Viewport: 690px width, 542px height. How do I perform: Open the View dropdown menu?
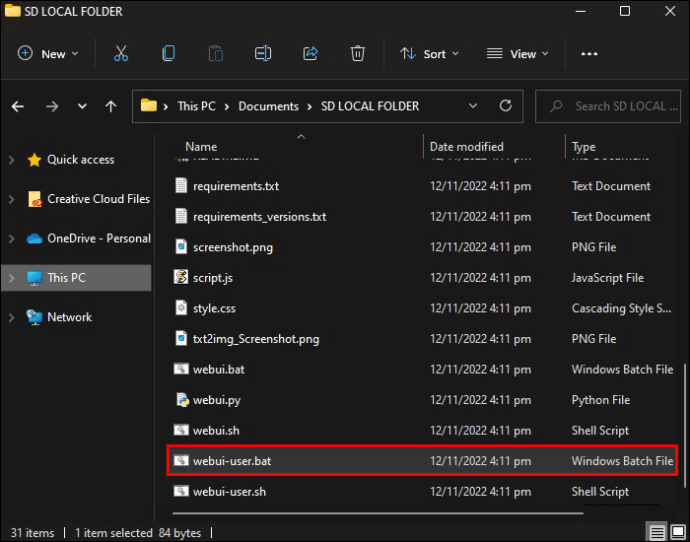(518, 54)
